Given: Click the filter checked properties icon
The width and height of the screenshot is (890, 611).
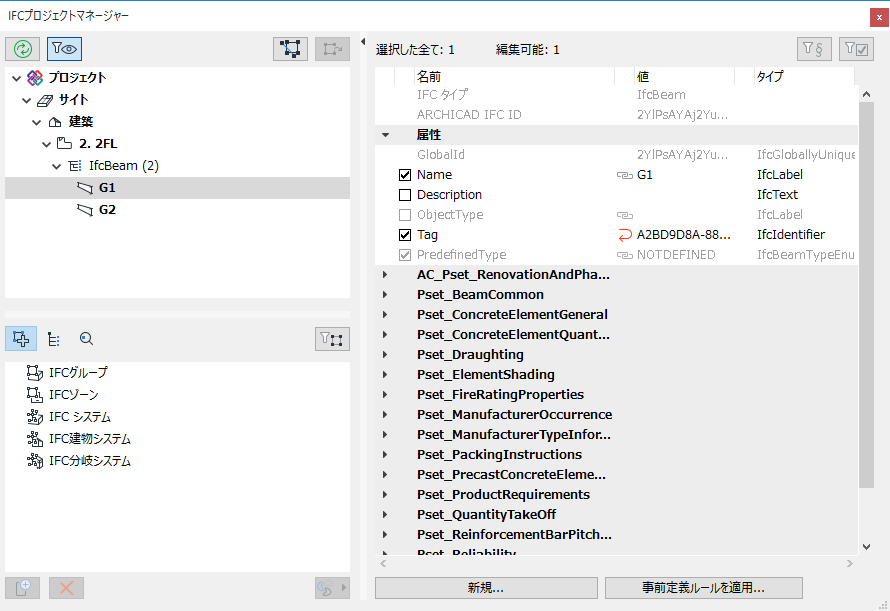Looking at the screenshot, I should click(x=856, y=49).
